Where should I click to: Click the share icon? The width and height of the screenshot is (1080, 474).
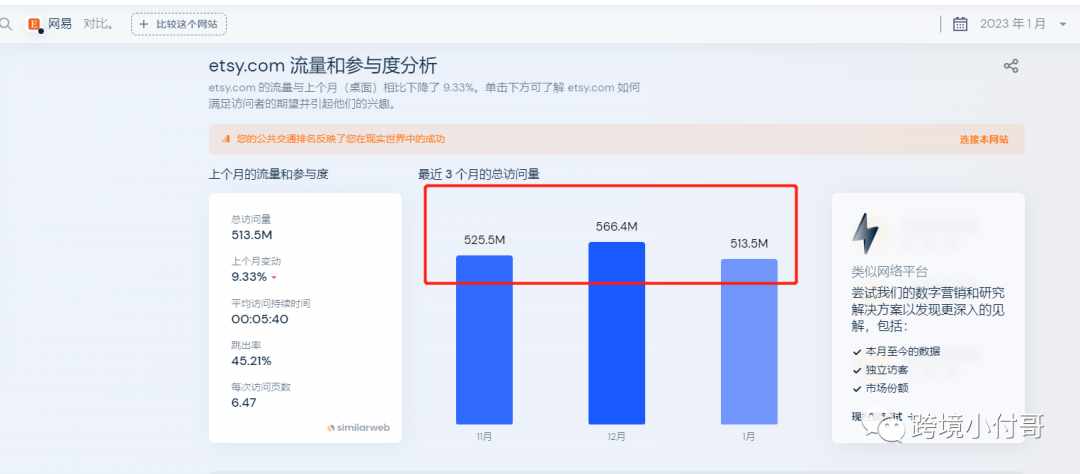pyautogui.click(x=1010, y=66)
